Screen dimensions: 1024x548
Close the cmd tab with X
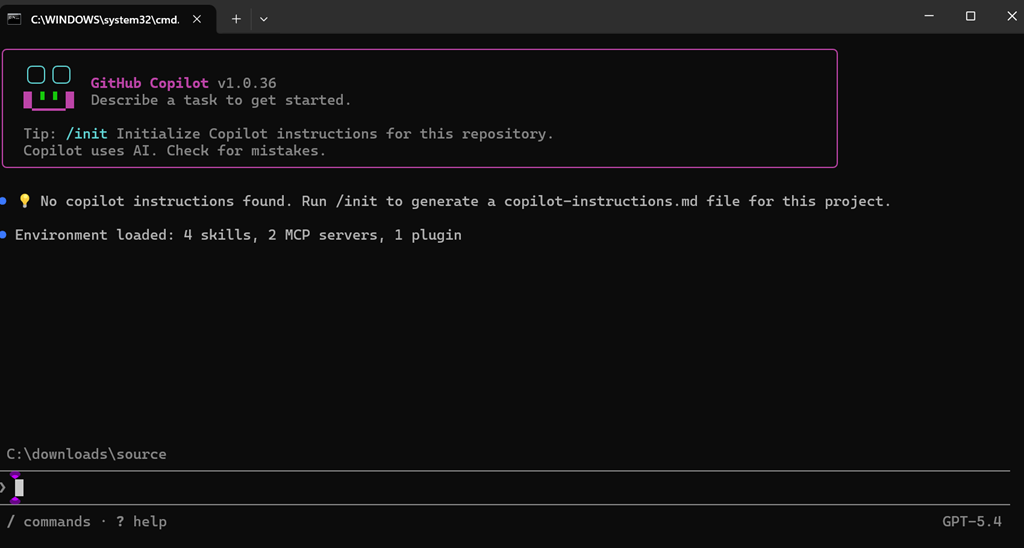197,19
